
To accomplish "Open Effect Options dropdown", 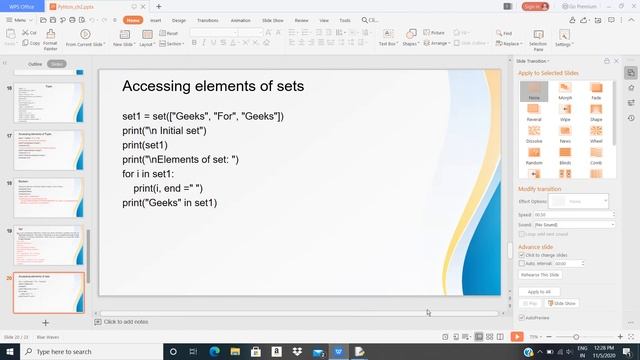I will [x=578, y=201].
